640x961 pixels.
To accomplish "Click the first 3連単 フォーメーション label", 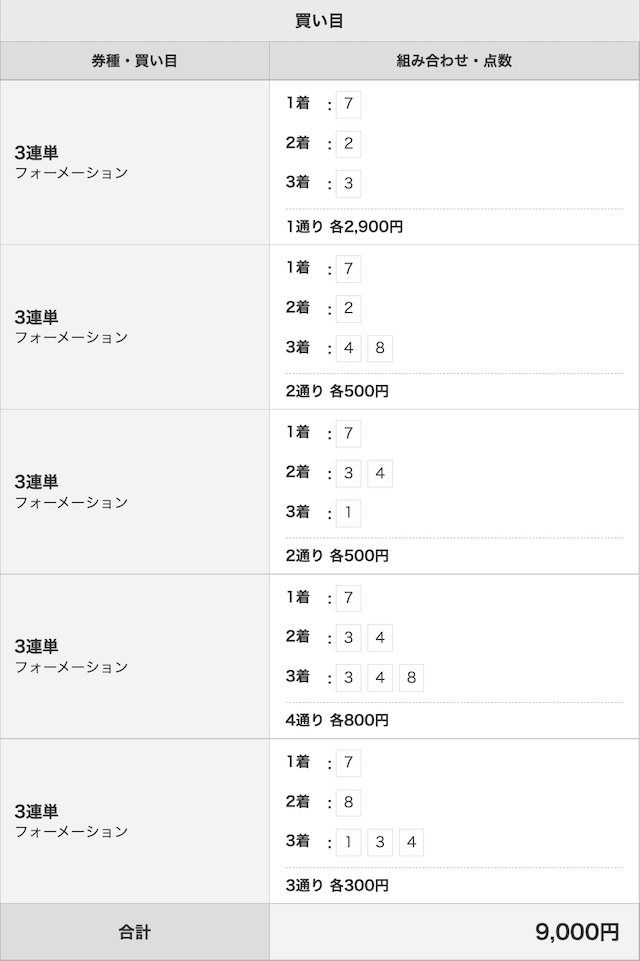I will tap(71, 162).
